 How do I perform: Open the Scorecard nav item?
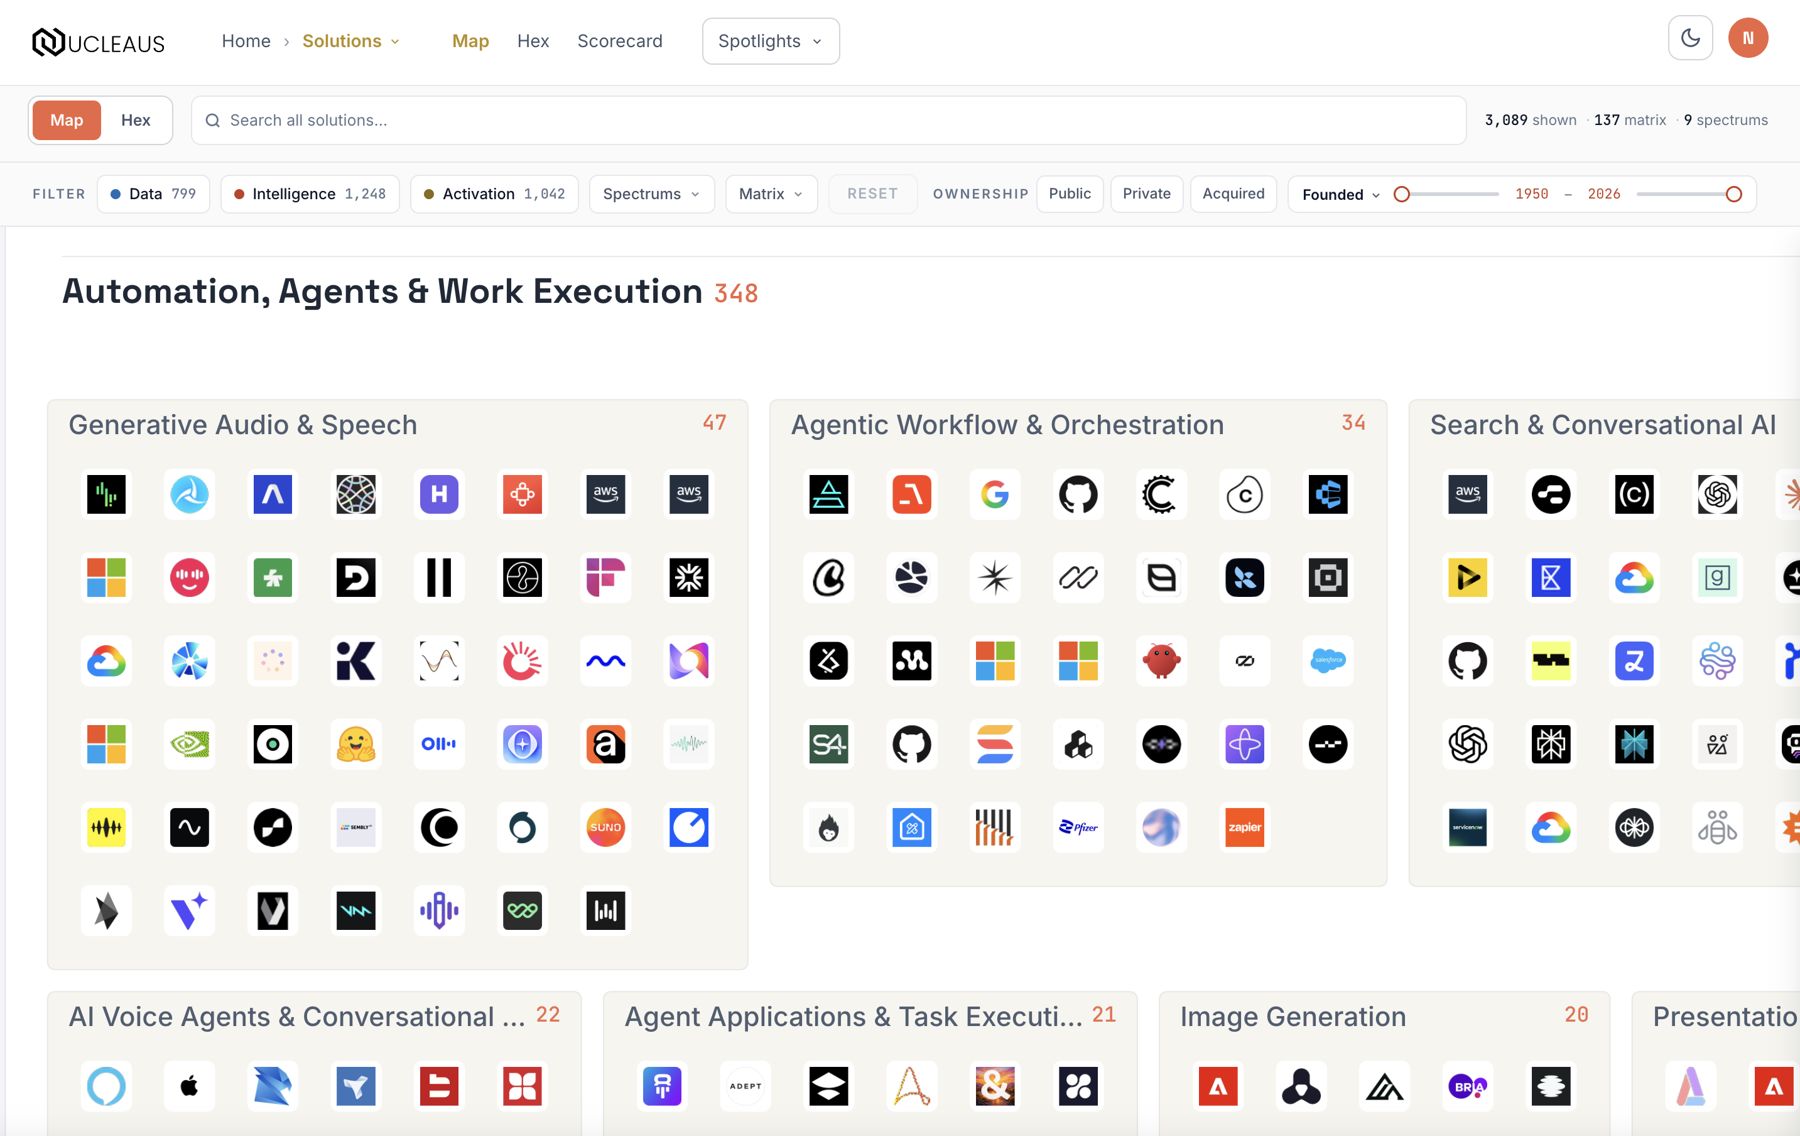(x=620, y=41)
